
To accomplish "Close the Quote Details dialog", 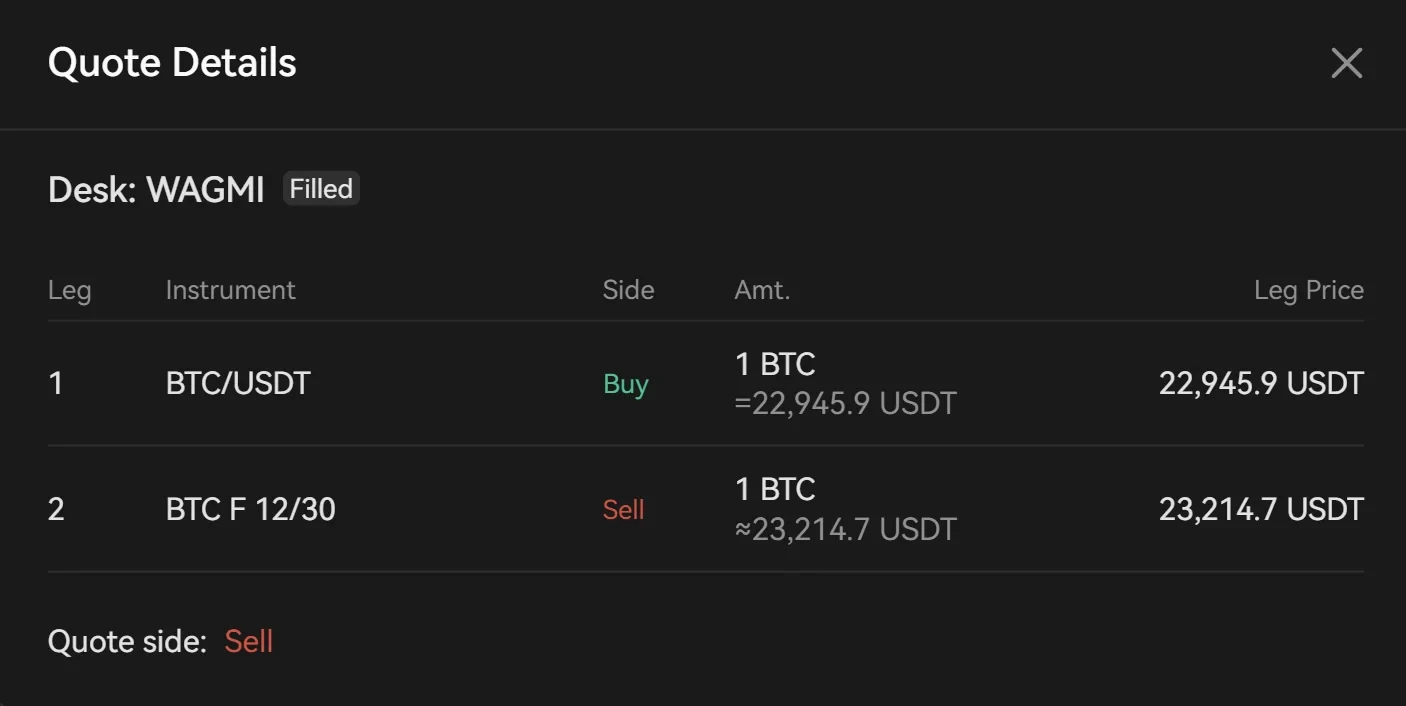I will coord(1346,63).
